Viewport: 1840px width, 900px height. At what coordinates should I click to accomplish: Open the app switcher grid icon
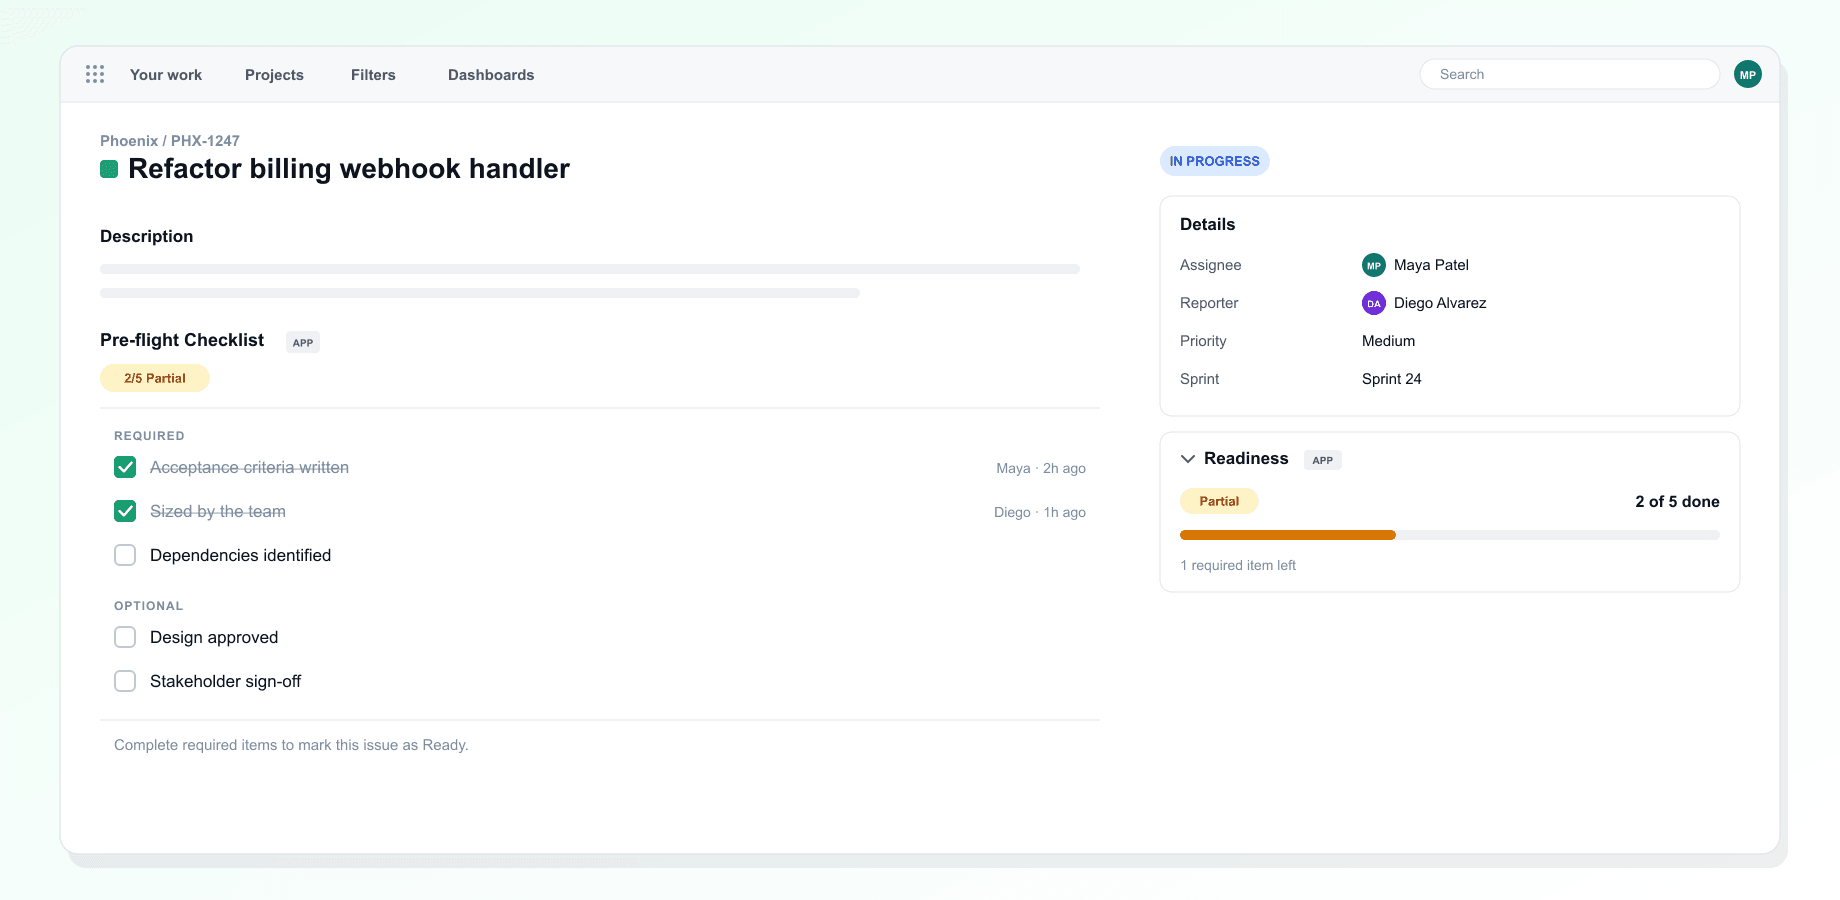(95, 74)
